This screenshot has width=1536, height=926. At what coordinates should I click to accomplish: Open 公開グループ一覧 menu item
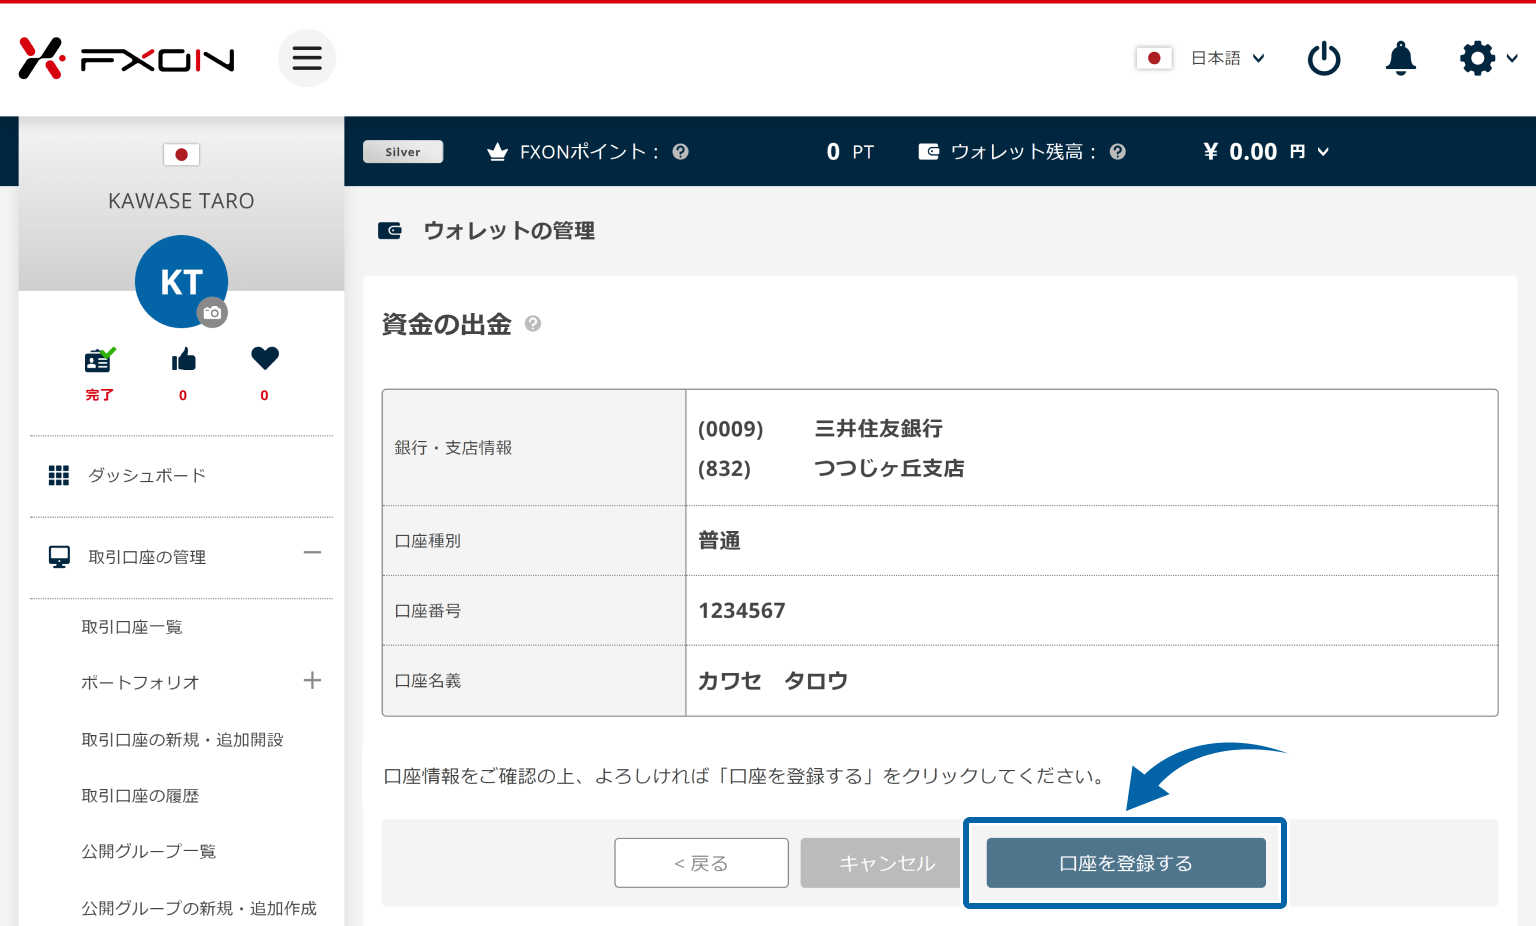pyautogui.click(x=149, y=852)
